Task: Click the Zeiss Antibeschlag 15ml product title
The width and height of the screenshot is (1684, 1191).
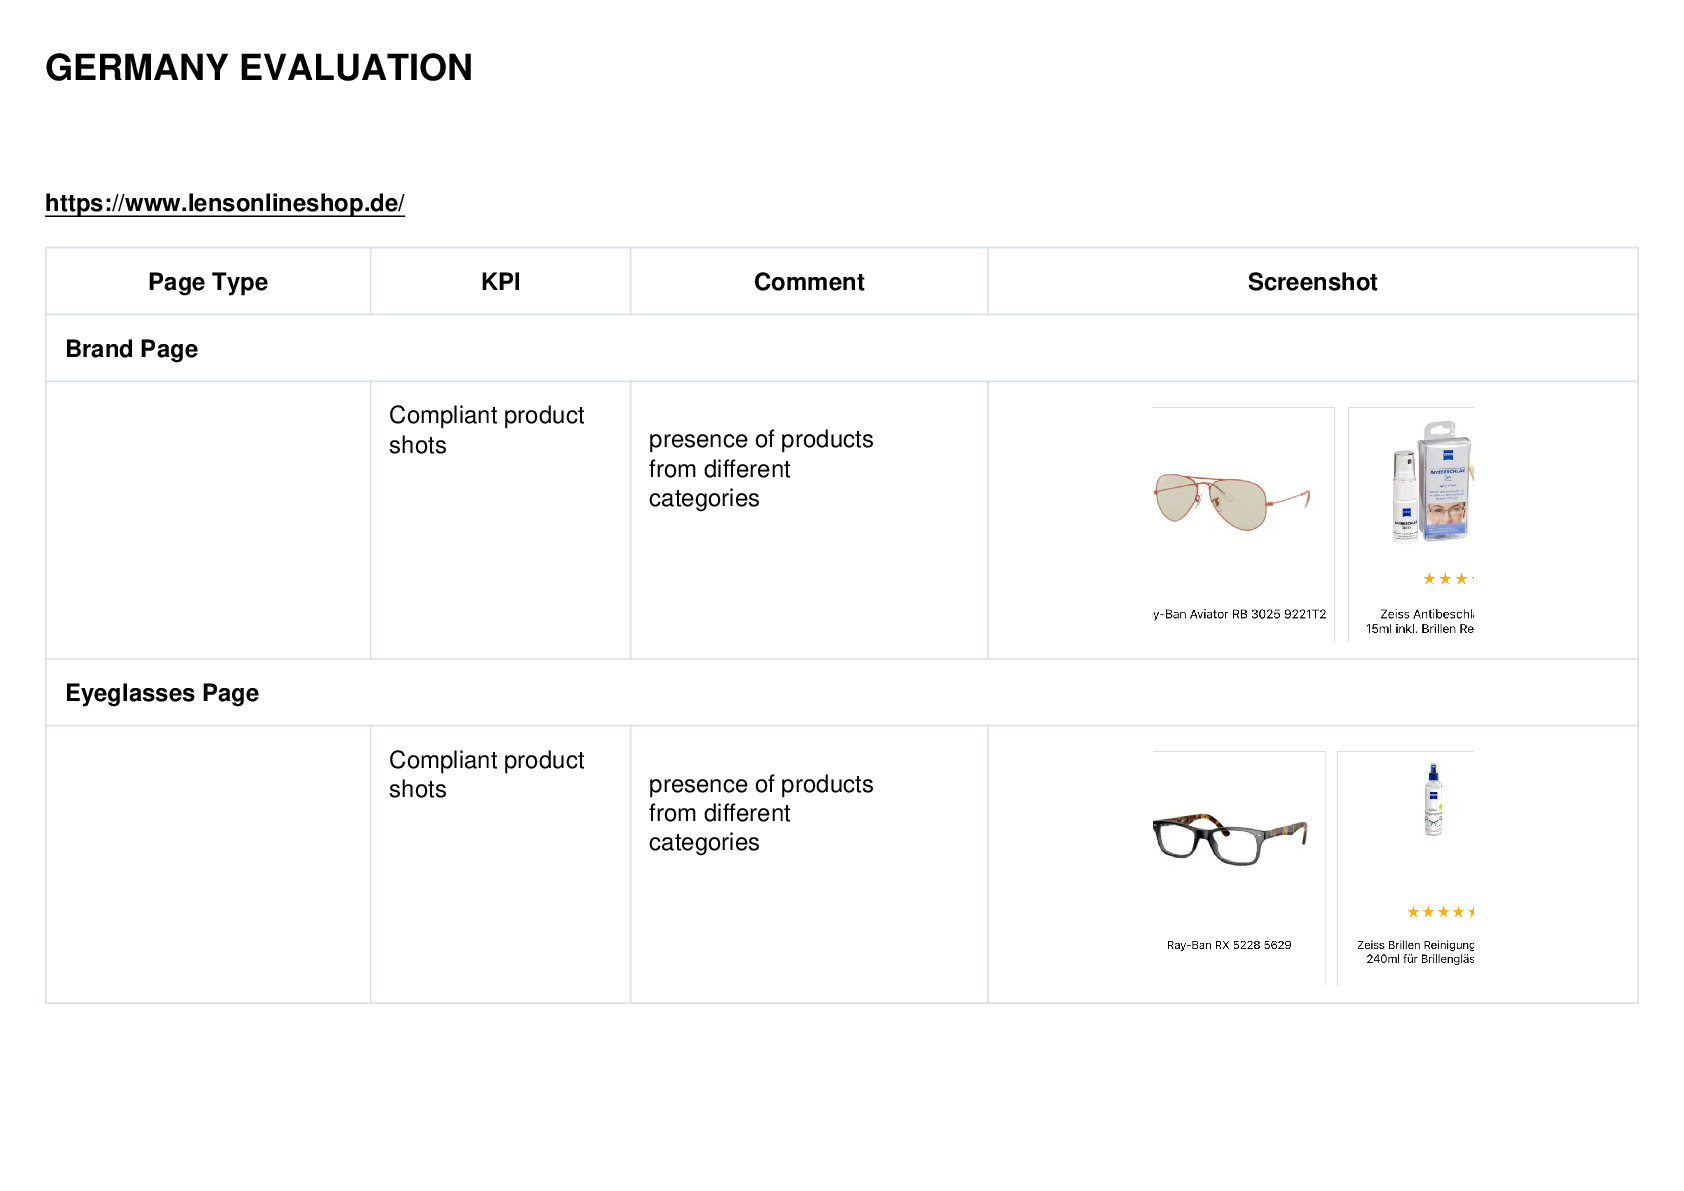Action: click(1420, 621)
